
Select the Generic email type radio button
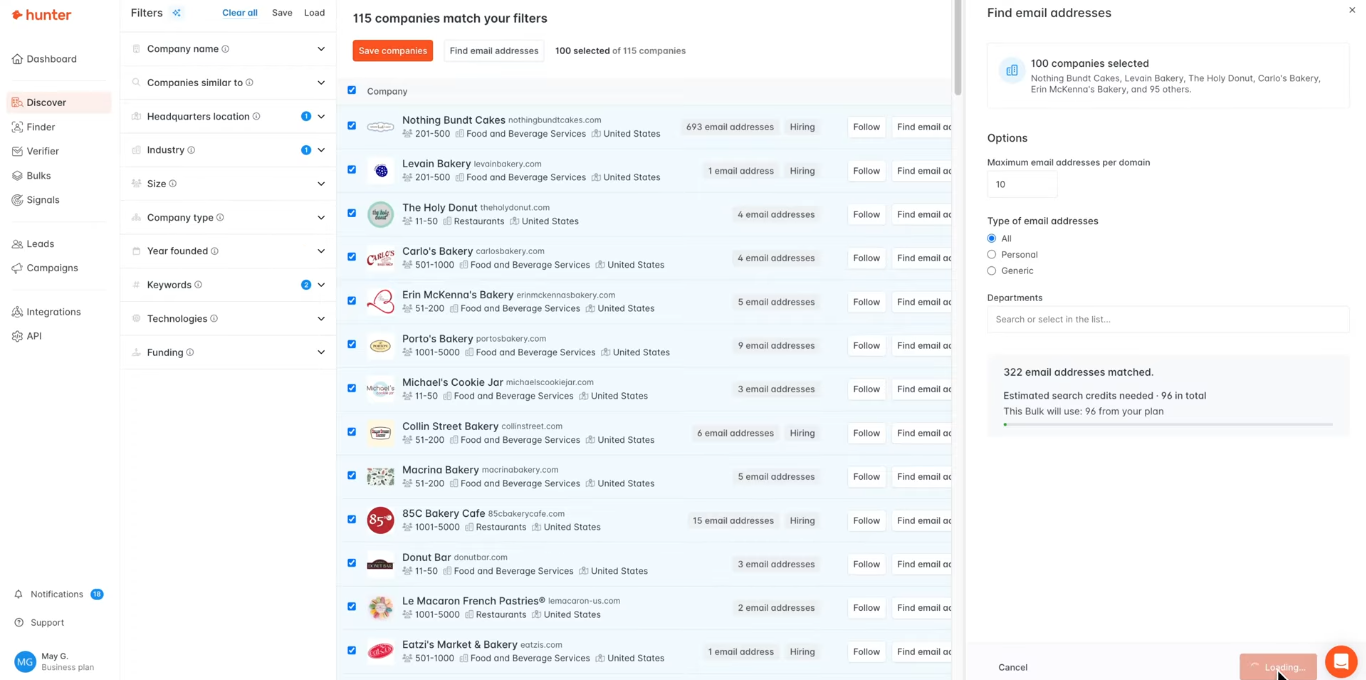point(992,271)
